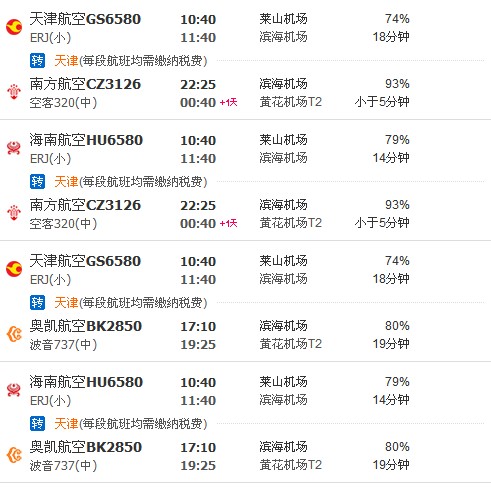The width and height of the screenshot is (491, 487).
Task: Click the +1天 next-day marker in the first itinerary
Action: click(x=229, y=102)
